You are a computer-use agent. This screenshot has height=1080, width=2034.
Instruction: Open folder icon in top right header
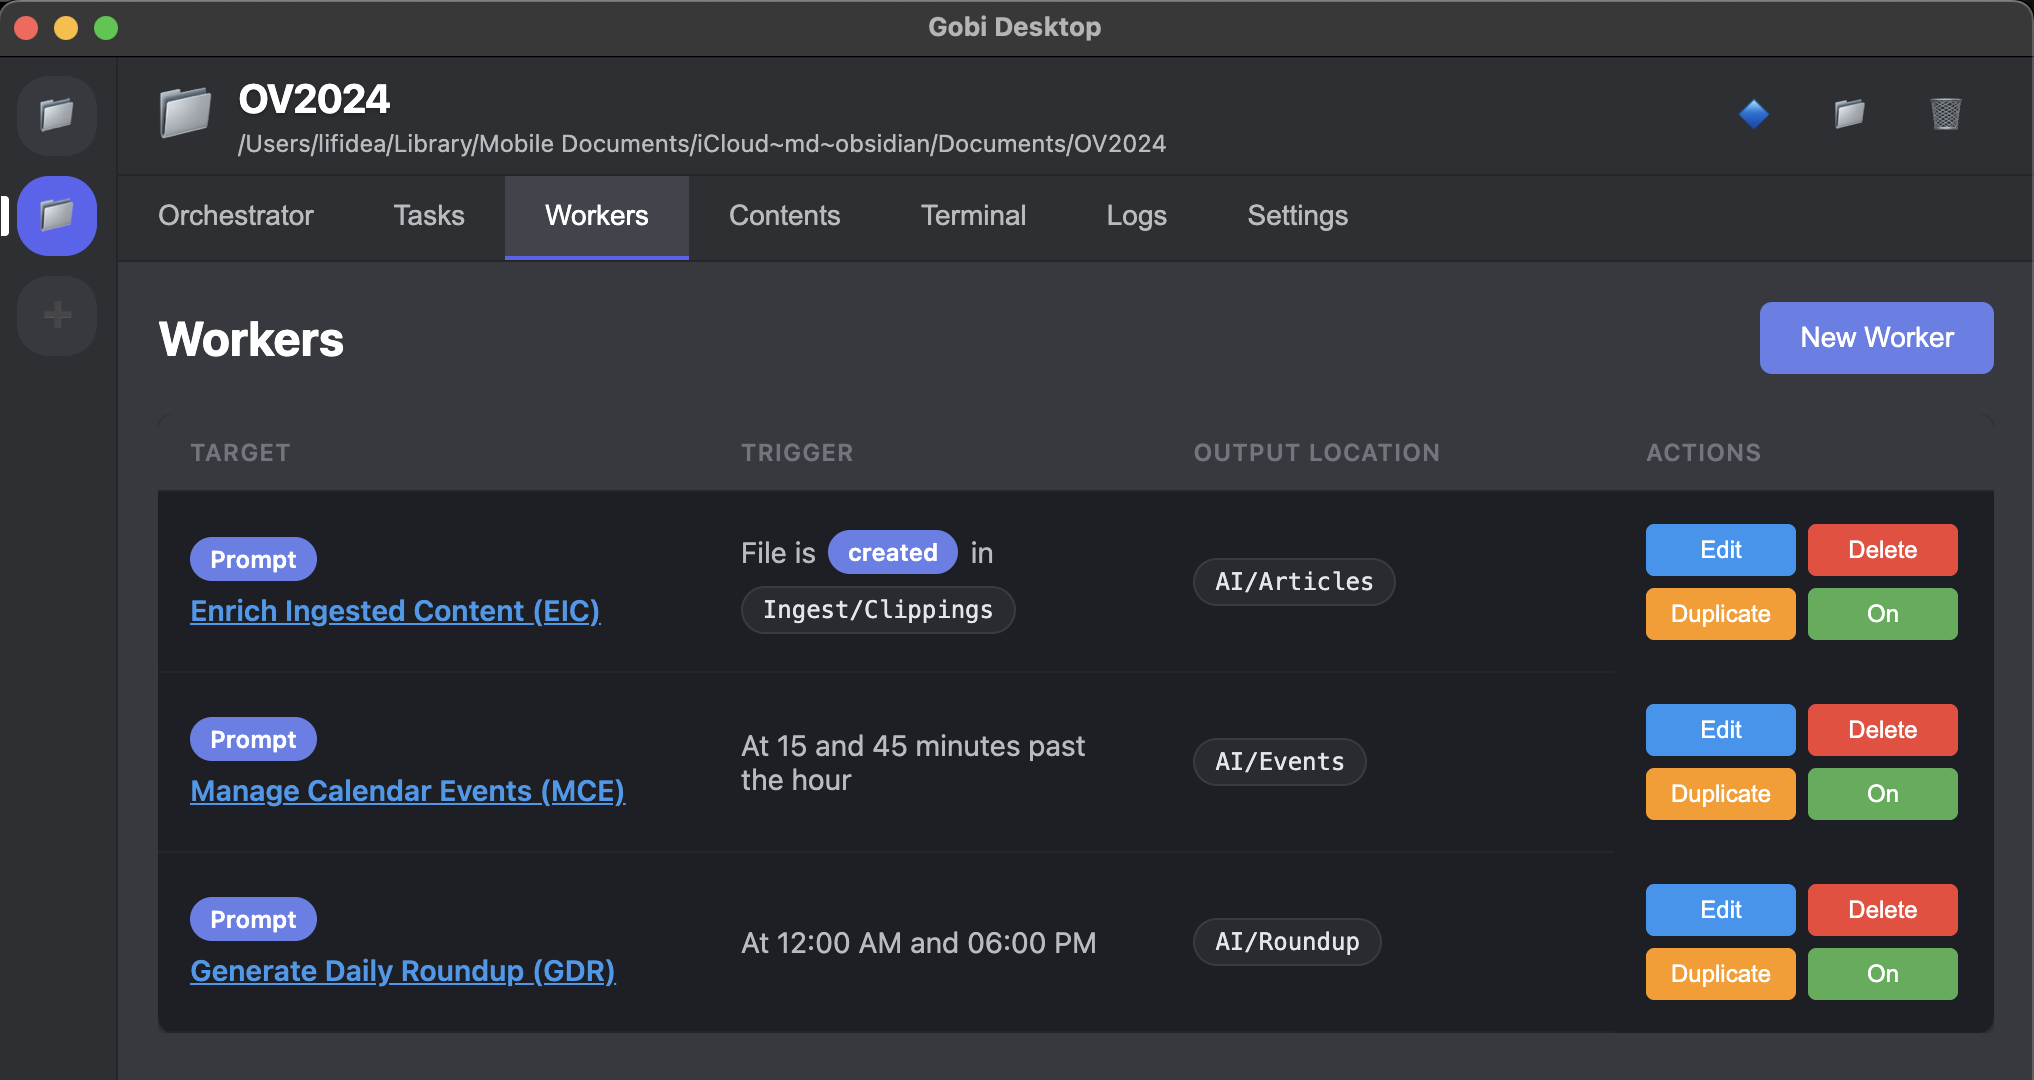1849,114
